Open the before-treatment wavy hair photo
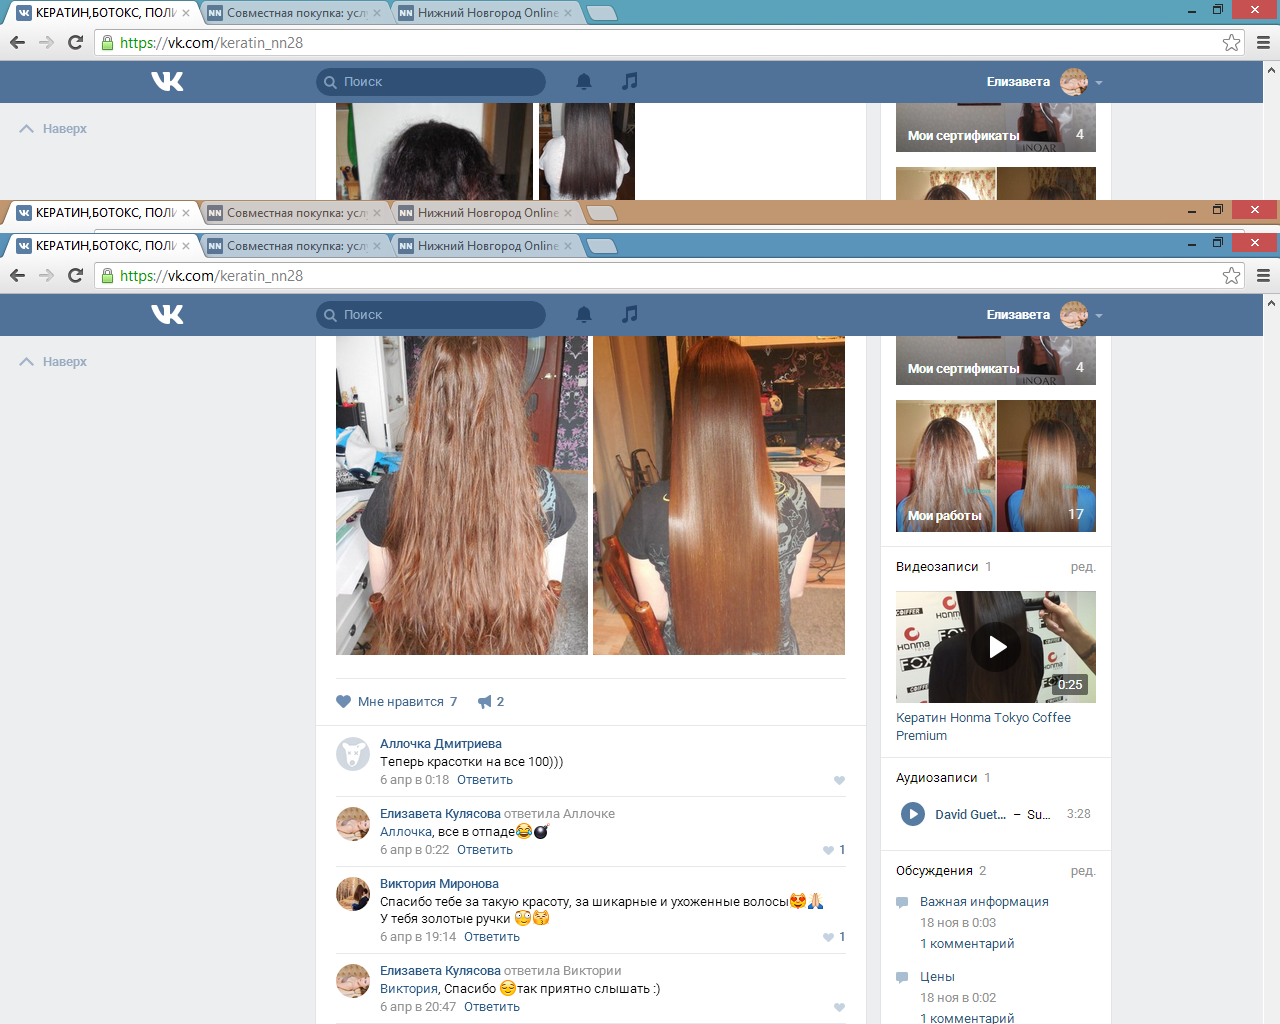Image resolution: width=1280 pixels, height=1024 pixels. coord(462,496)
